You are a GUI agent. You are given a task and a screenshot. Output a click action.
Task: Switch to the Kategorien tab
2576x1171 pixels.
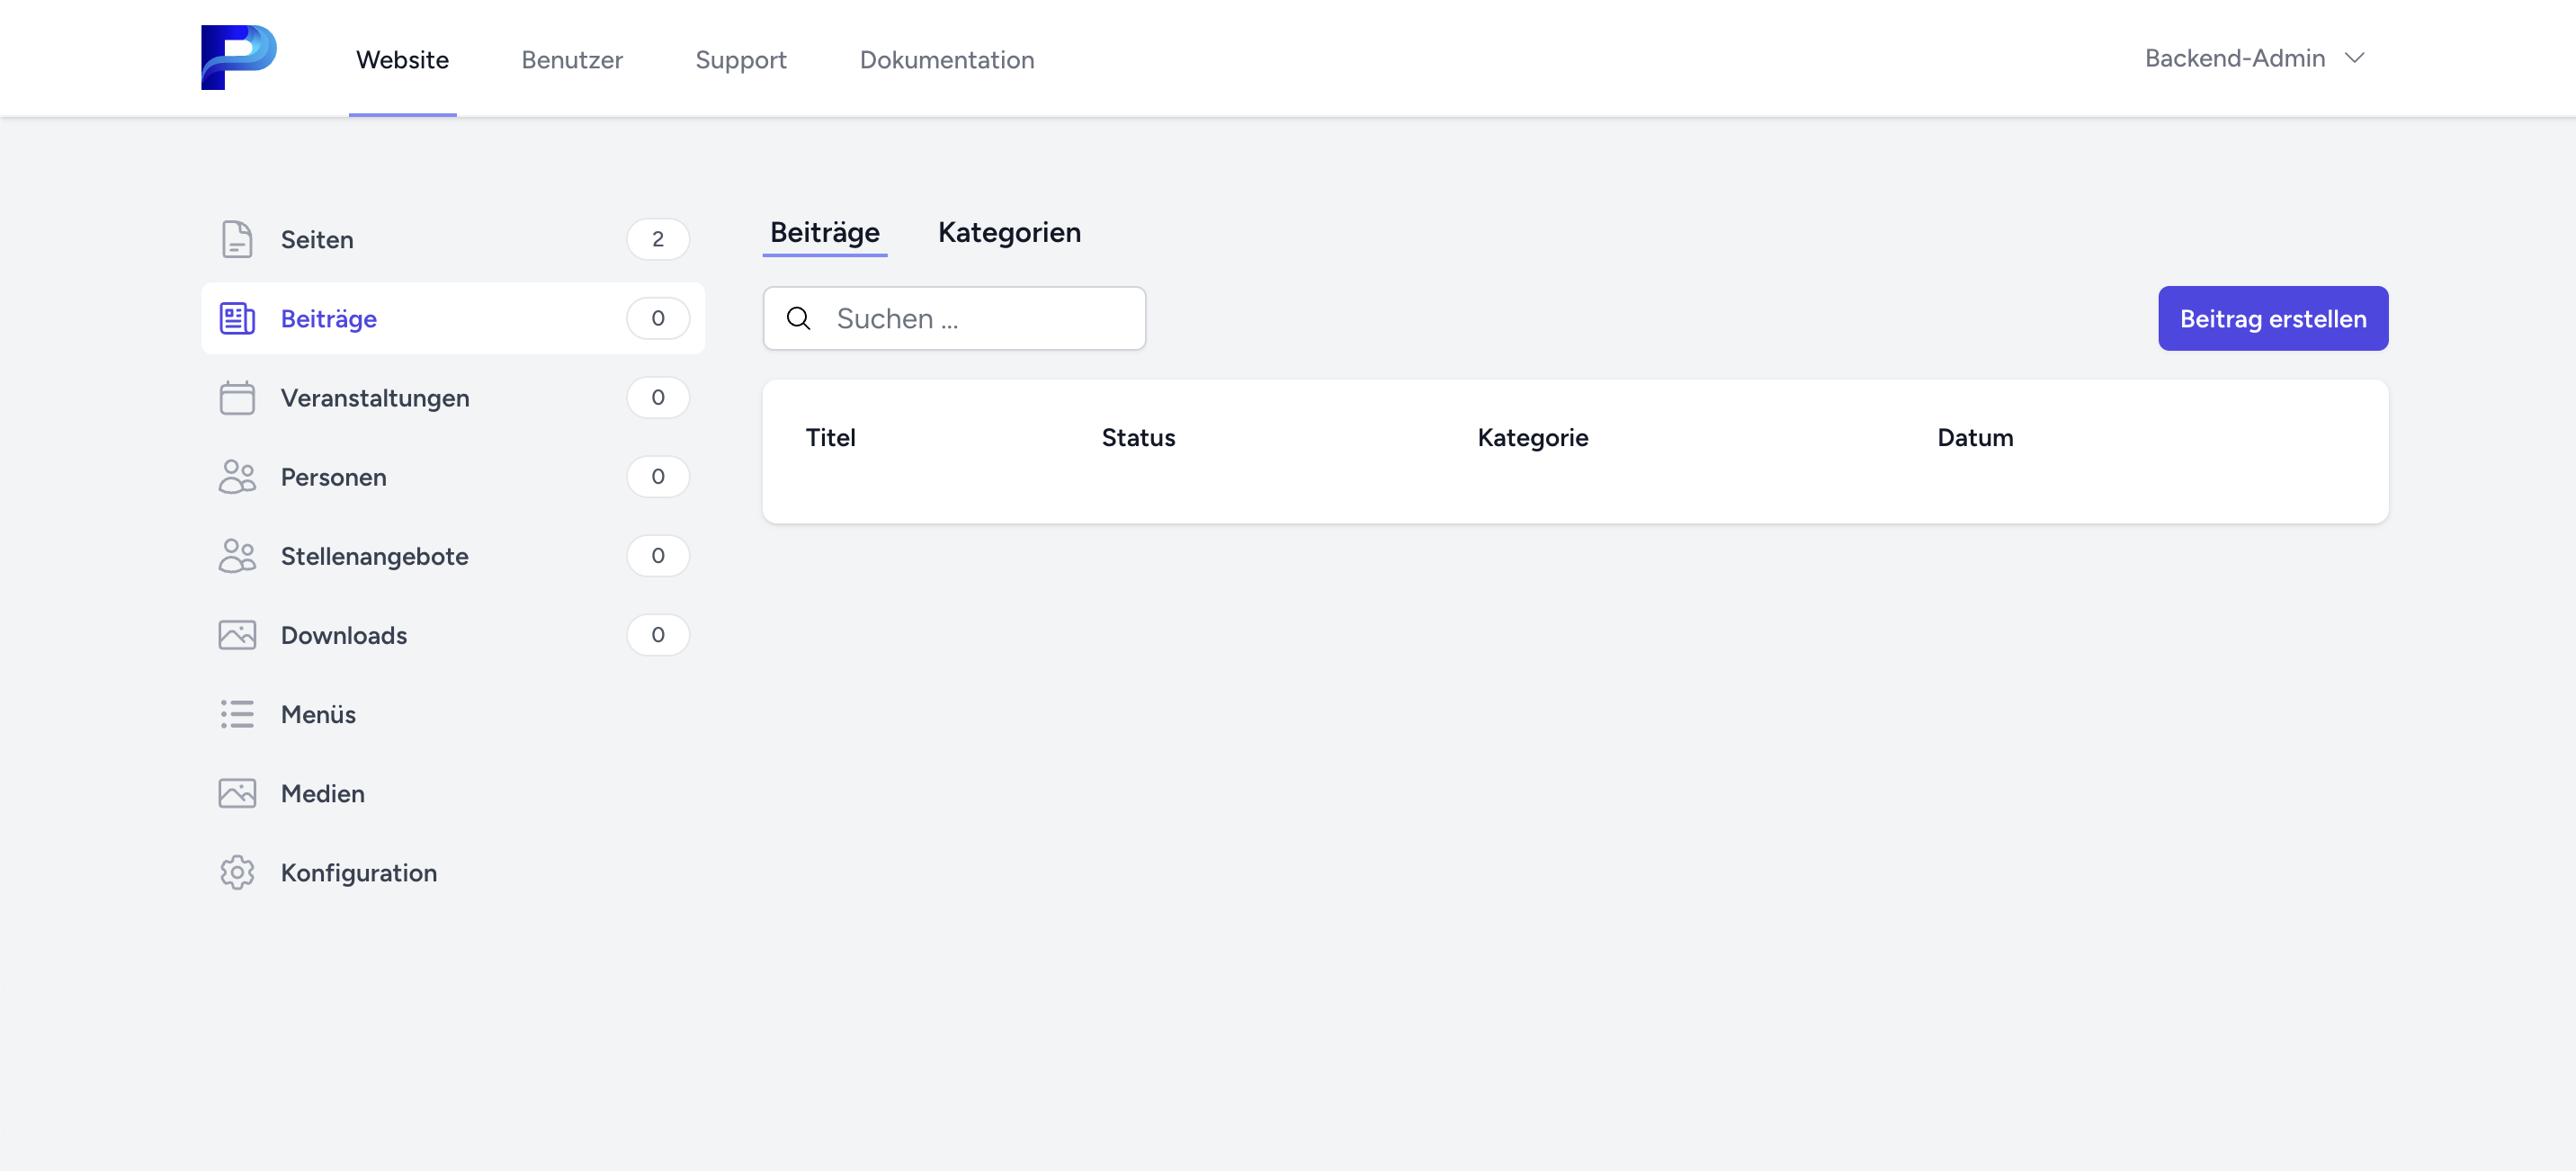1008,232
